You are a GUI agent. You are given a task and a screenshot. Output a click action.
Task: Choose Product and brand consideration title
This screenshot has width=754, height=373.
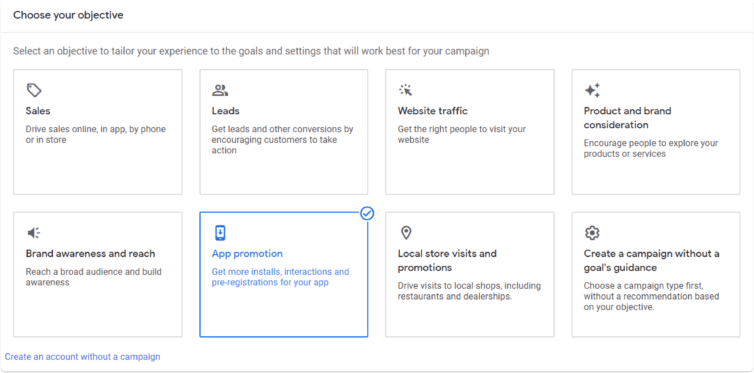pos(628,118)
